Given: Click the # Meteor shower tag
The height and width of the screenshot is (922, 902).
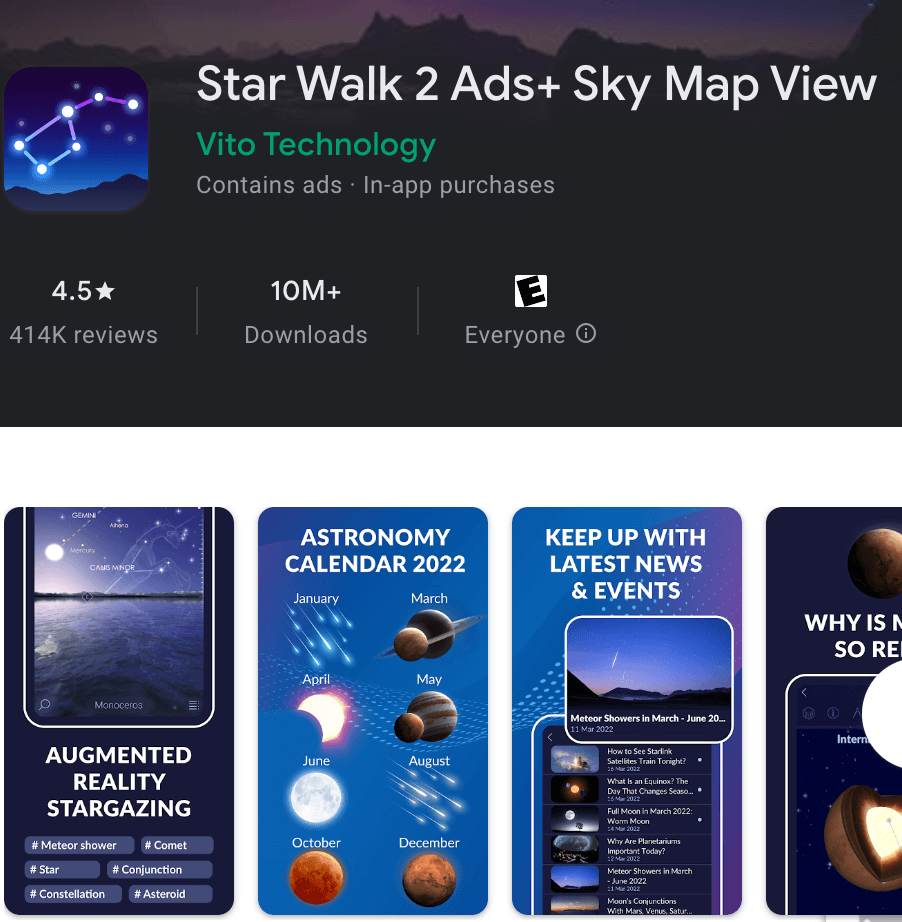Looking at the screenshot, I should pyautogui.click(x=79, y=845).
